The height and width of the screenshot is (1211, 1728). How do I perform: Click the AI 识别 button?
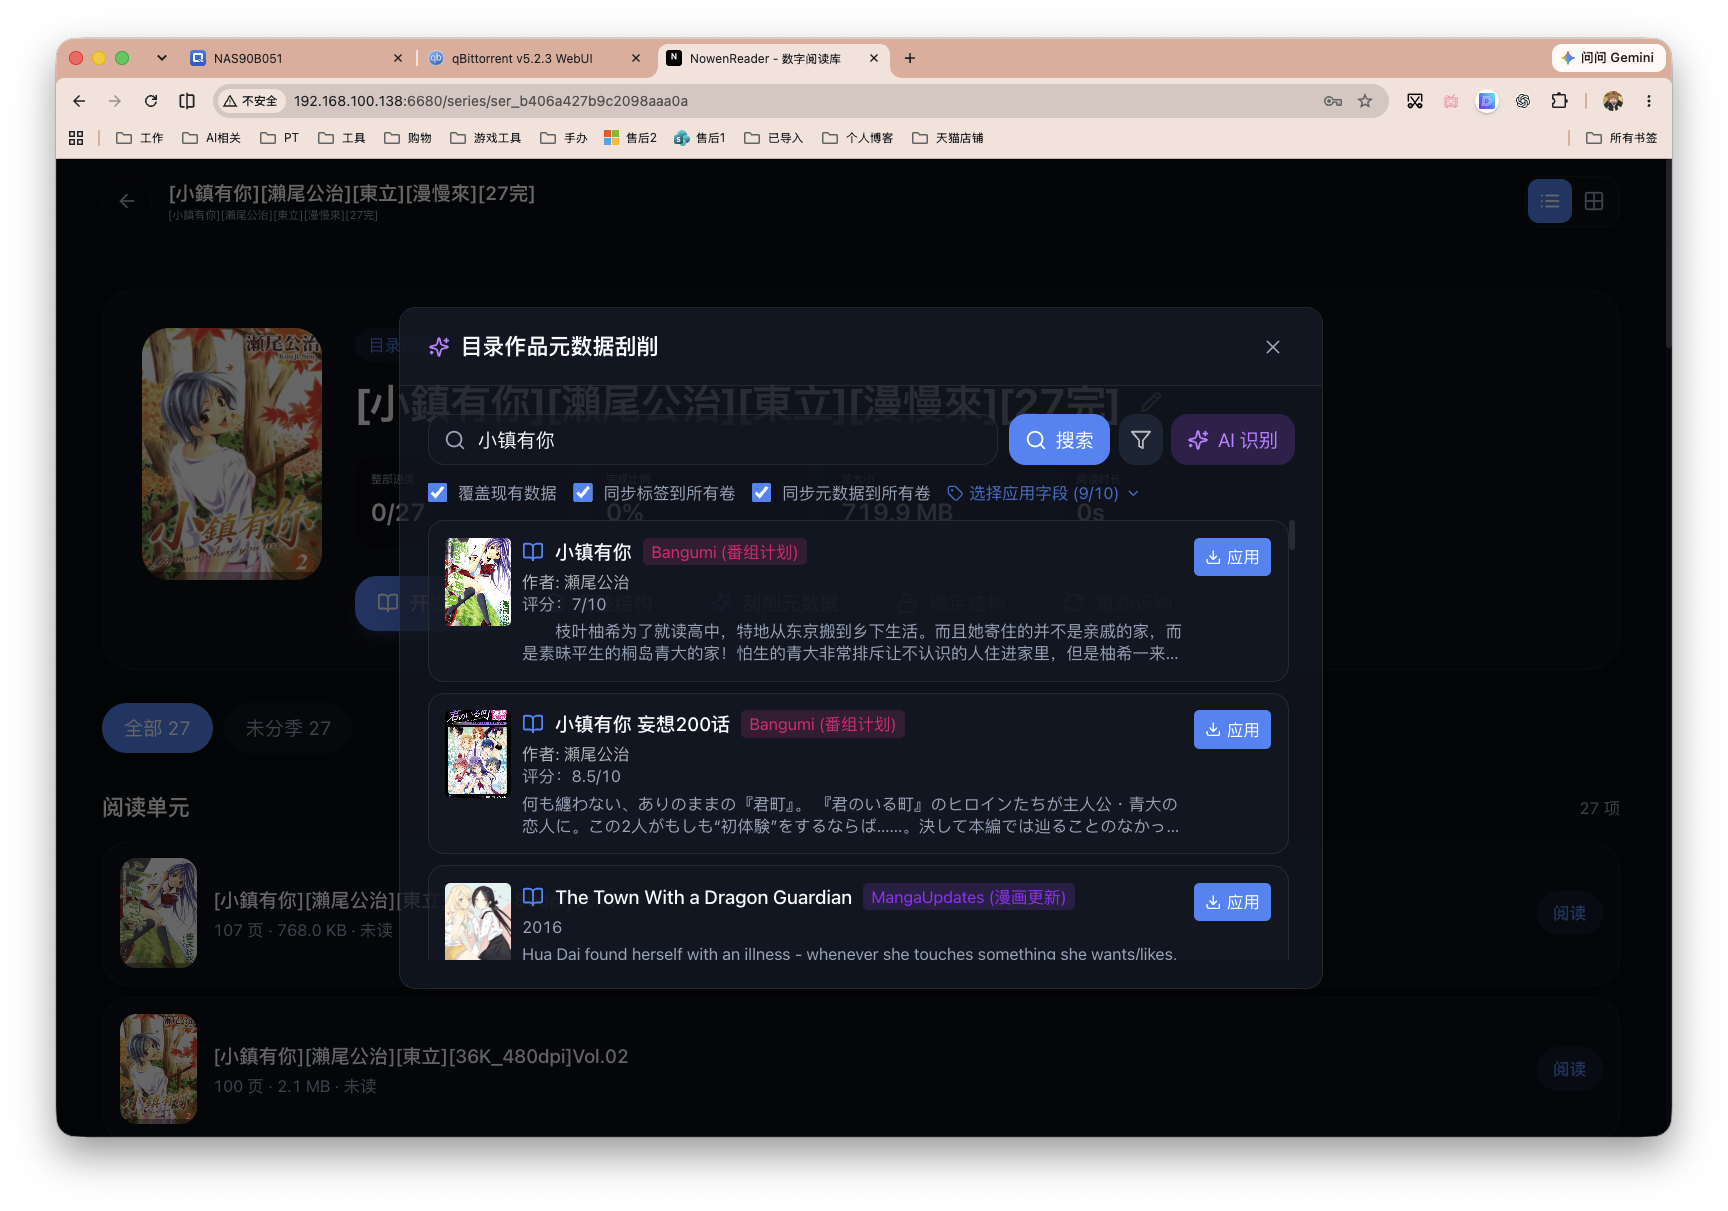(x=1232, y=440)
